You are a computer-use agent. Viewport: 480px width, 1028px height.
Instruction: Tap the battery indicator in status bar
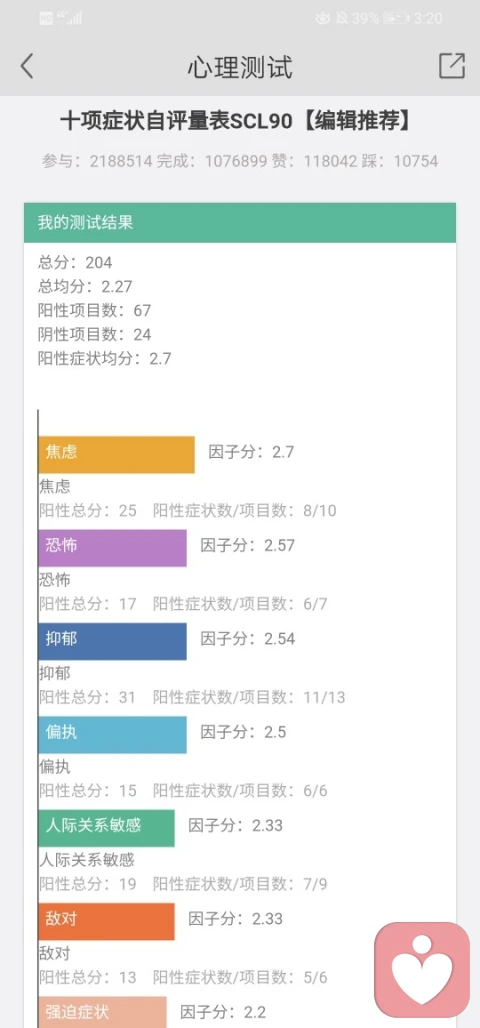[396, 18]
